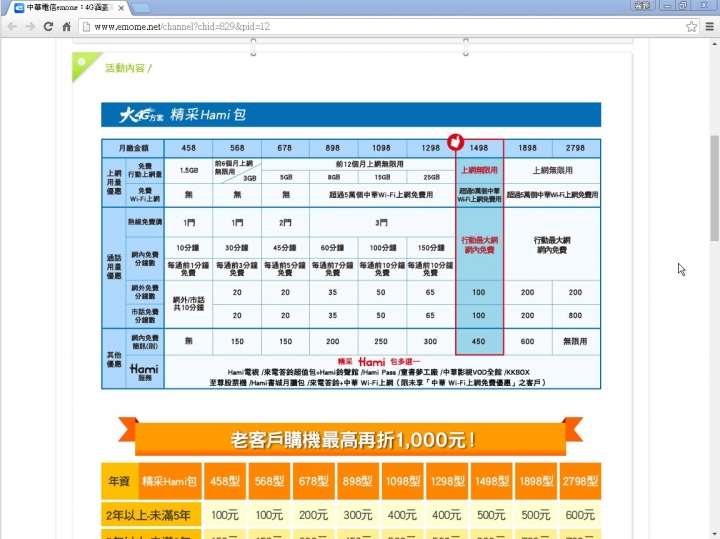Click the 450 SMS cell
Image resolution: width=720 pixels, height=539 pixels.
coord(479,342)
